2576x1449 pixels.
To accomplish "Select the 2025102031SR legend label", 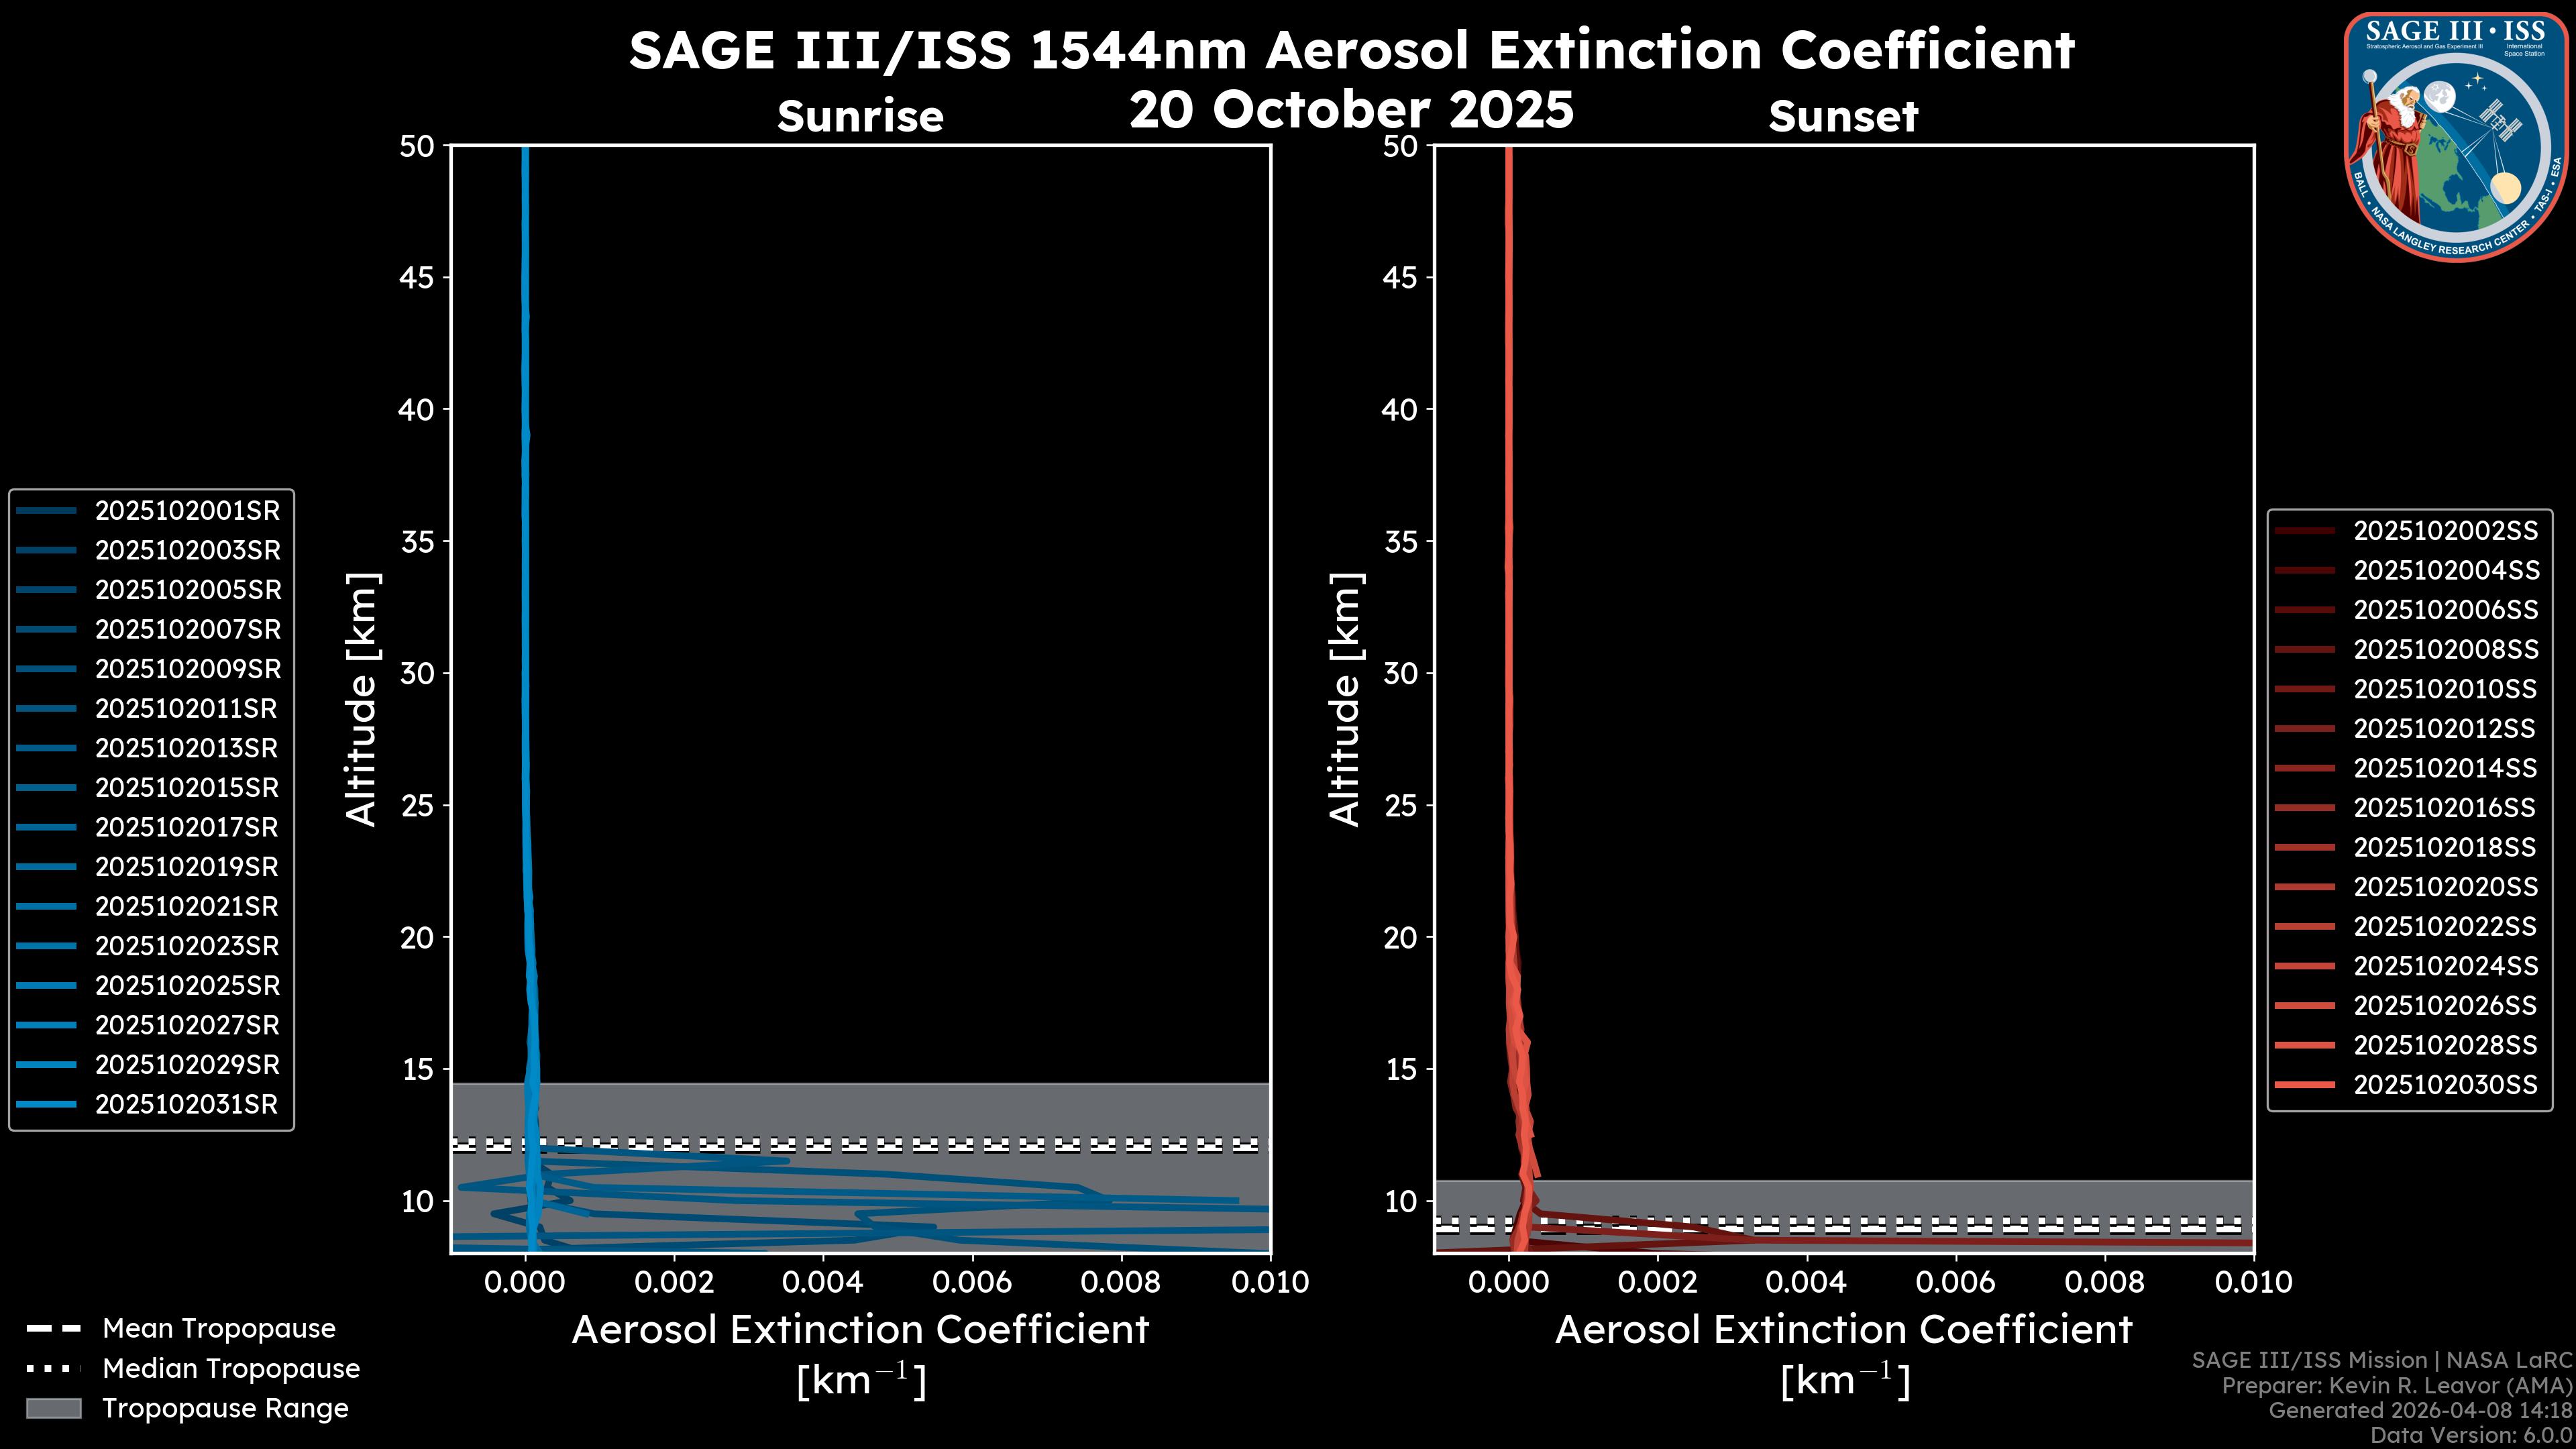I will coord(187,1105).
